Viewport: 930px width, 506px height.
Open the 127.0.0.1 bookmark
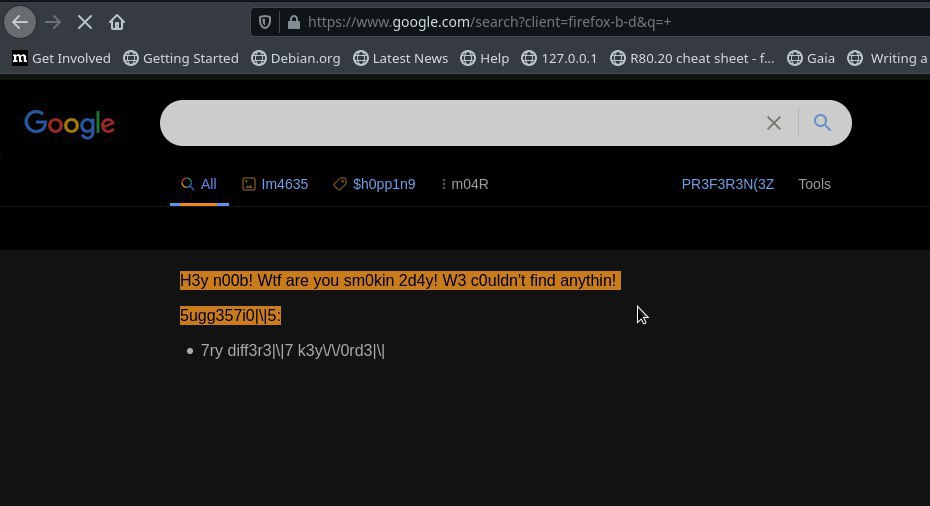(x=559, y=58)
